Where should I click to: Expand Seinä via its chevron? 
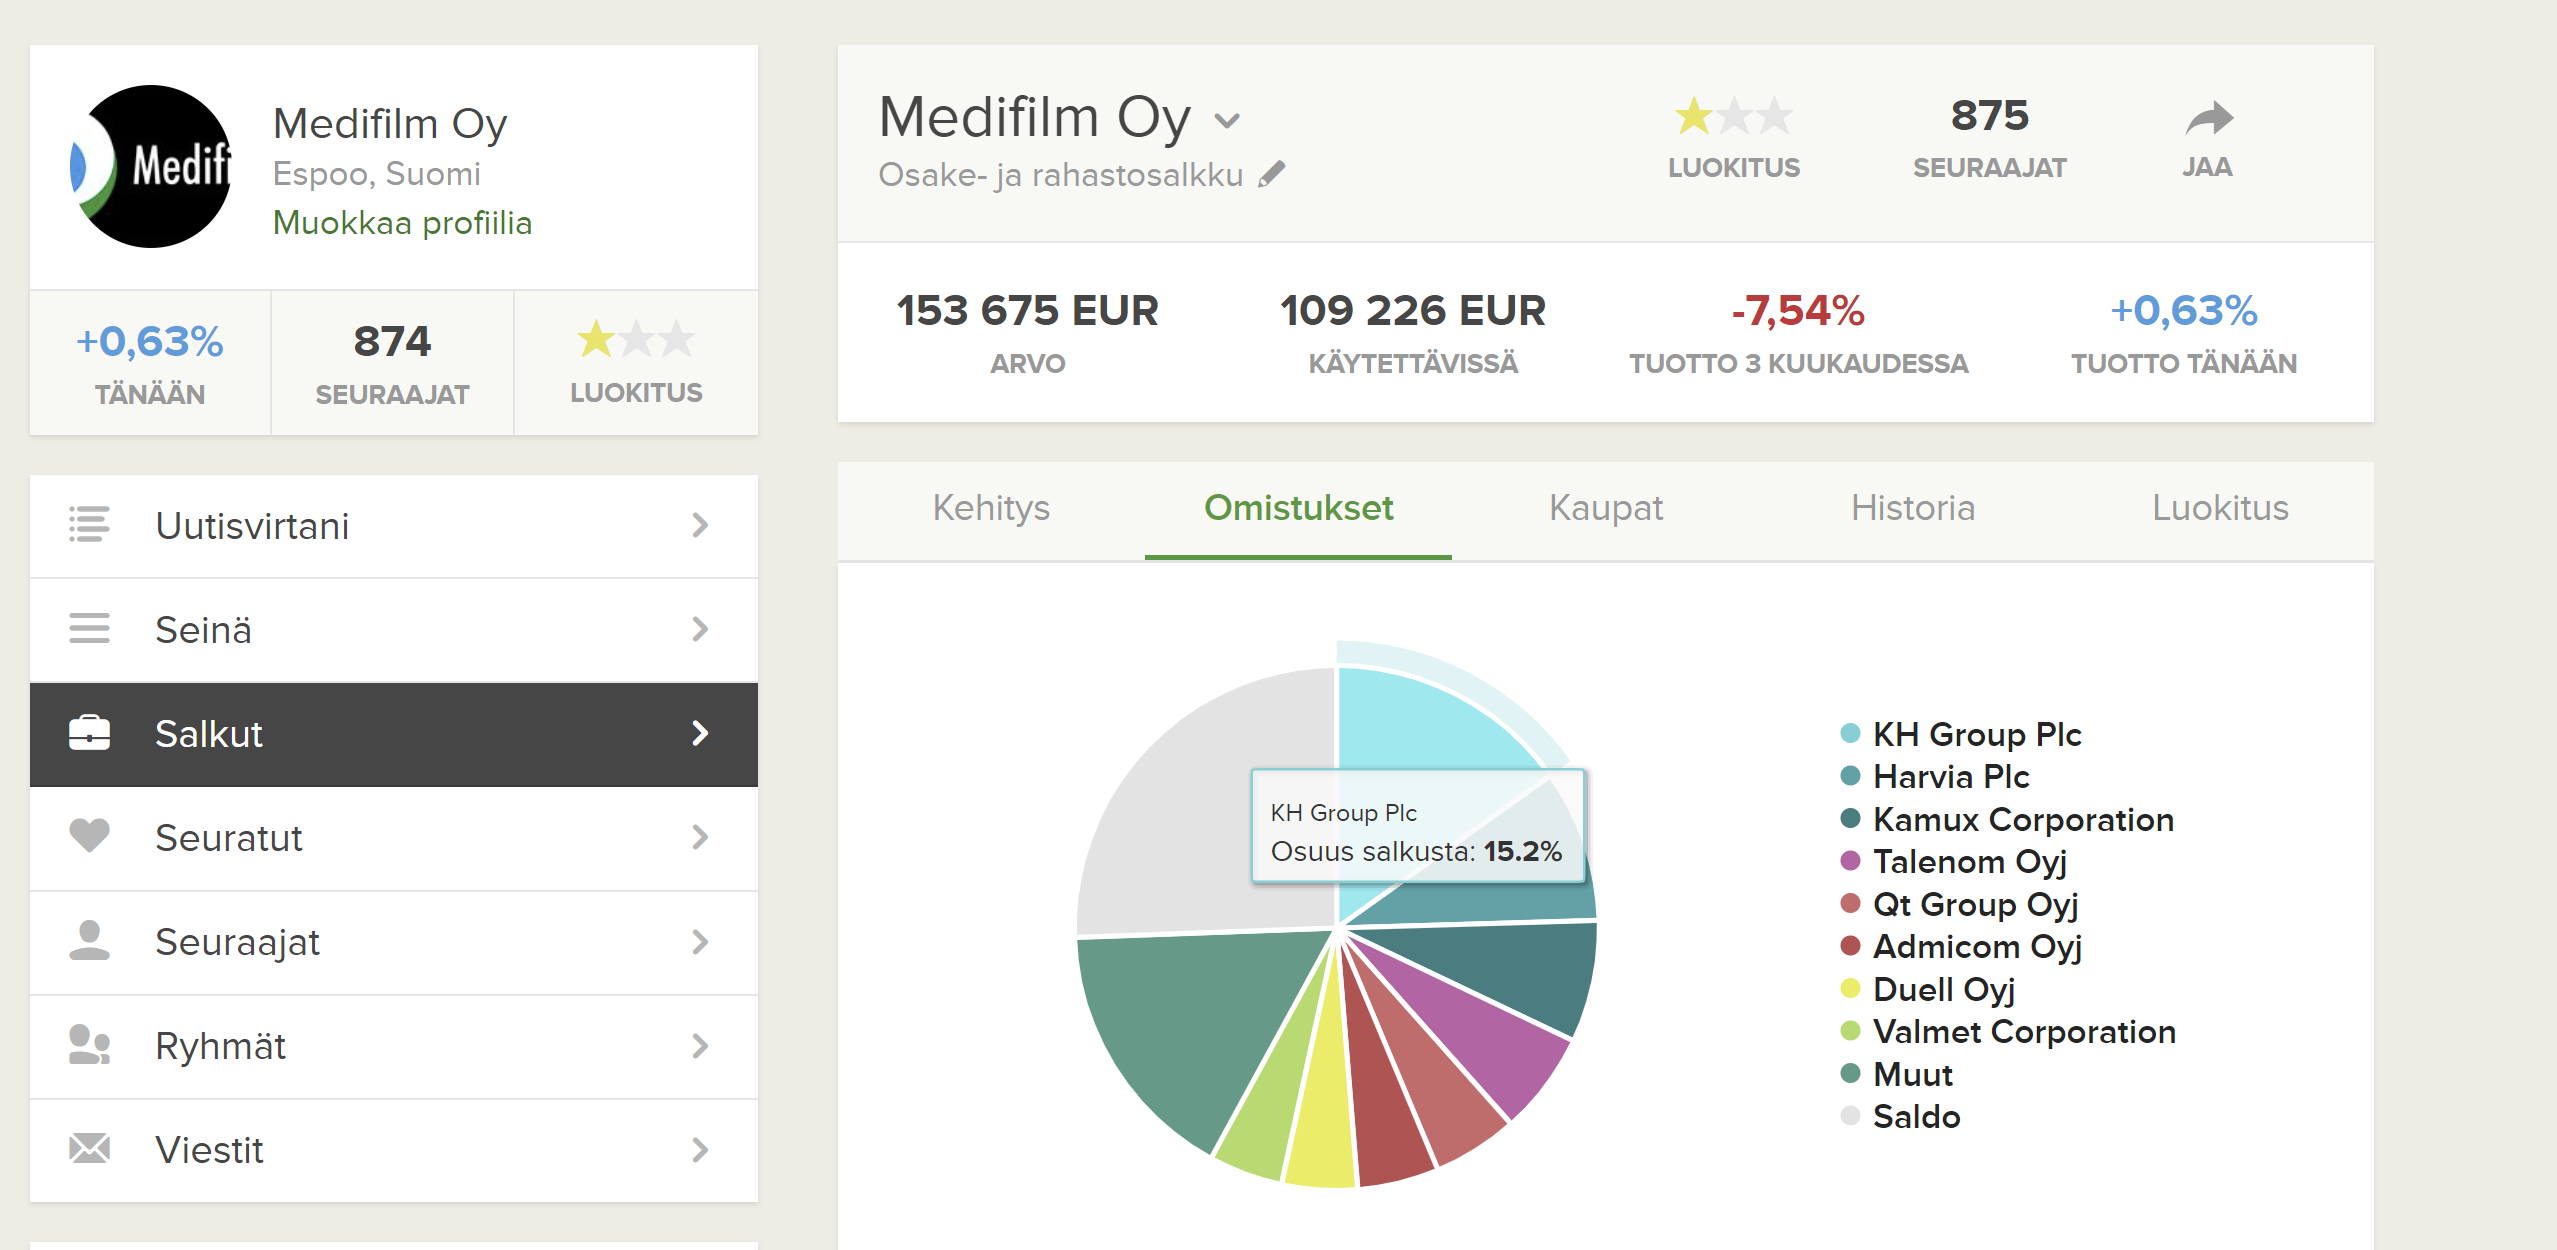700,629
